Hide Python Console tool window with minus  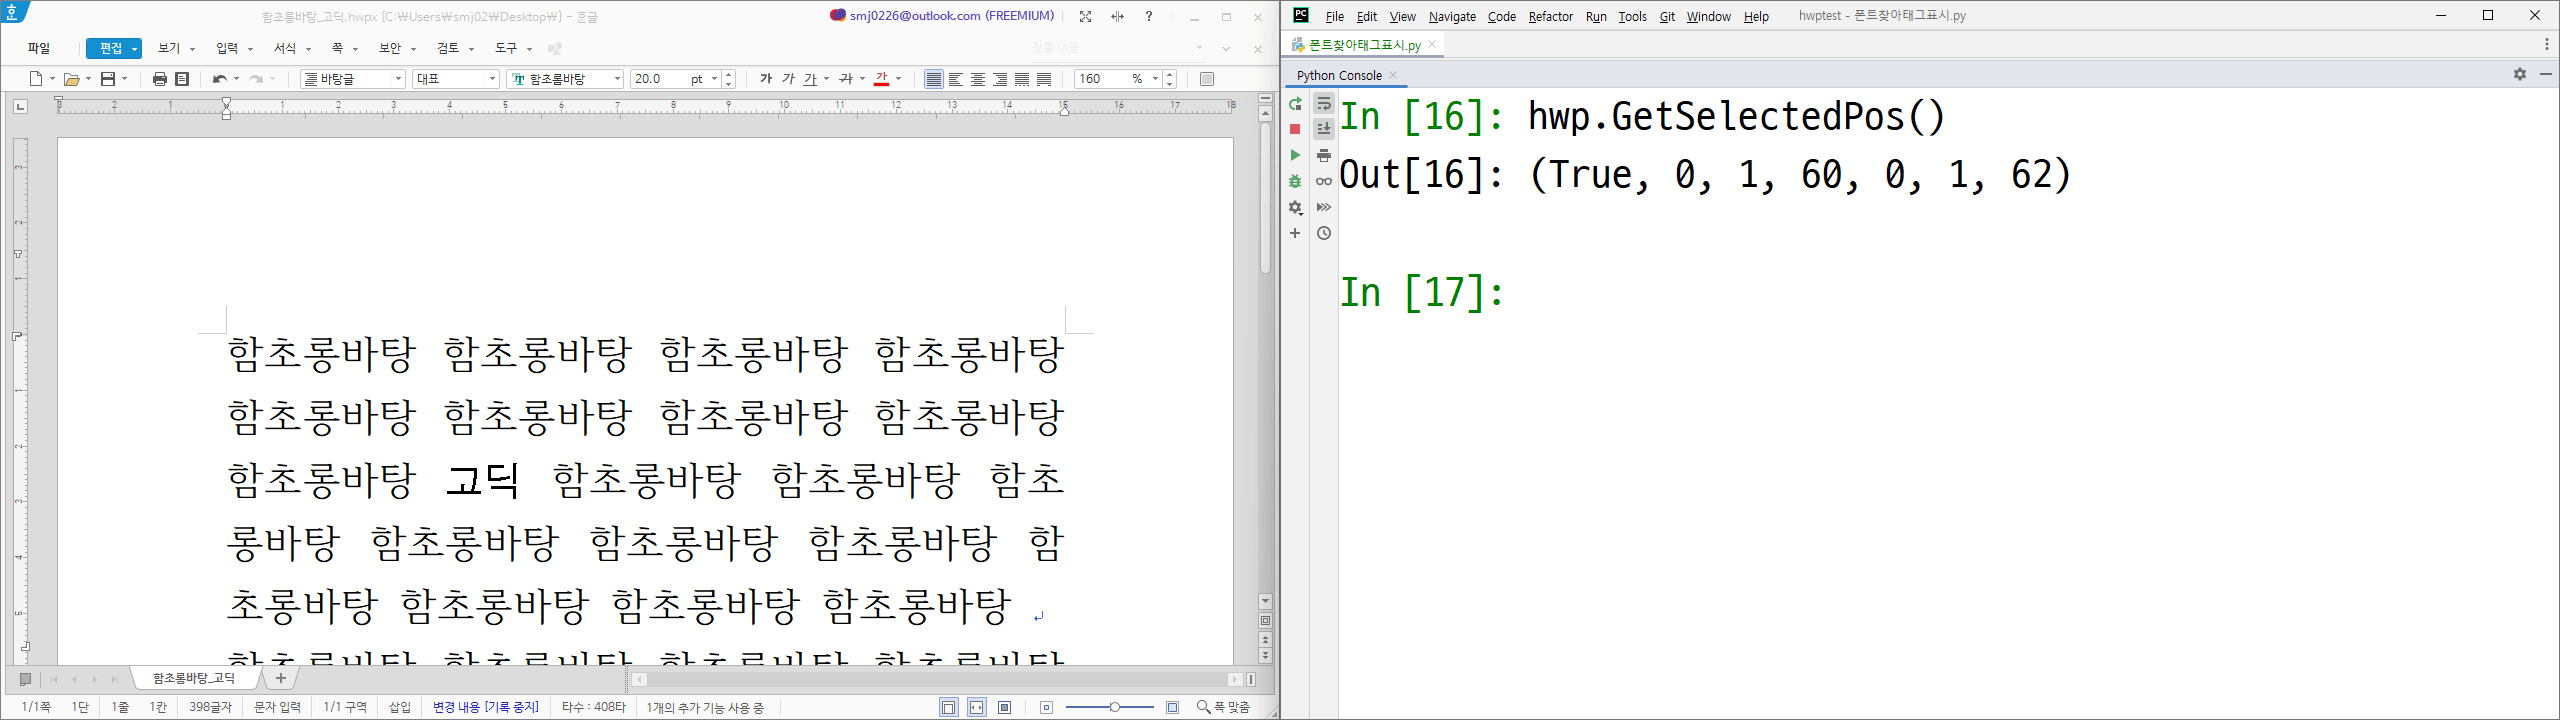(x=2546, y=75)
